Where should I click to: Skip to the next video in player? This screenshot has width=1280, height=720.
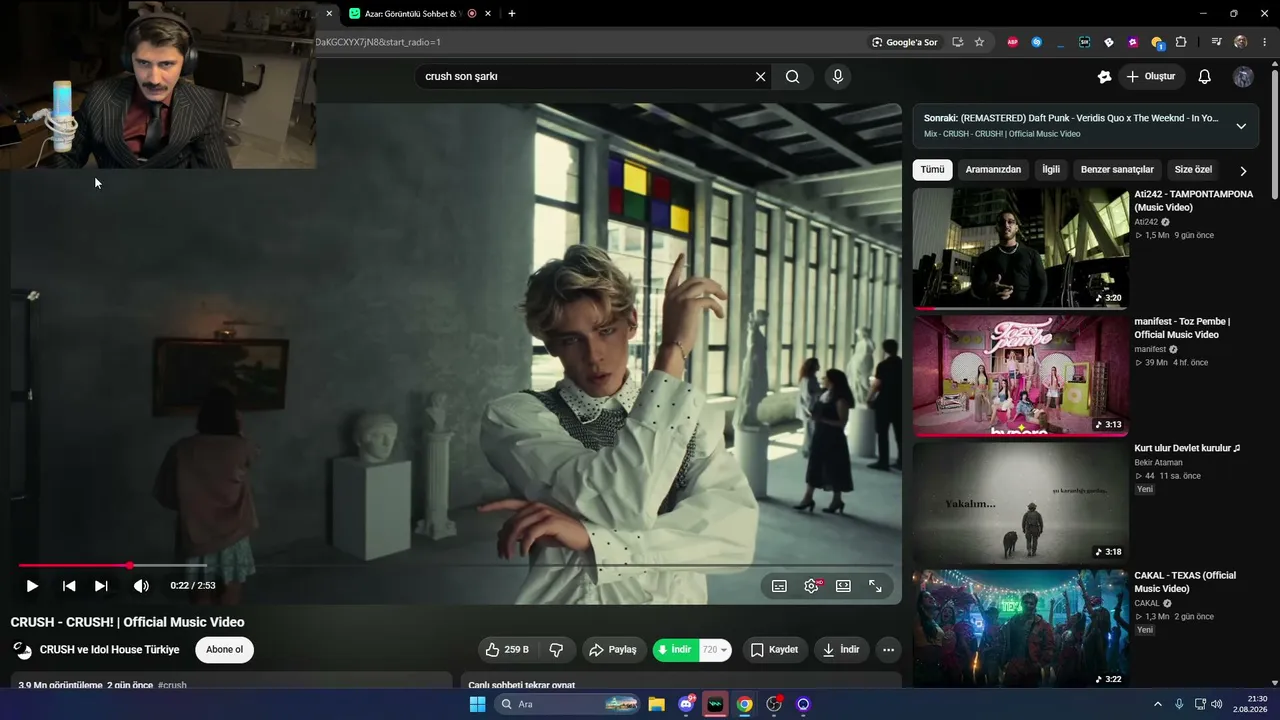[x=101, y=586]
